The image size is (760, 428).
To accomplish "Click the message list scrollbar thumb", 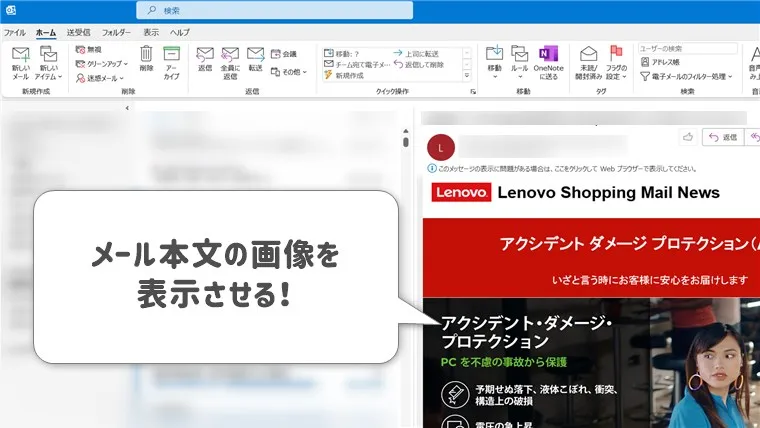I will (406, 142).
